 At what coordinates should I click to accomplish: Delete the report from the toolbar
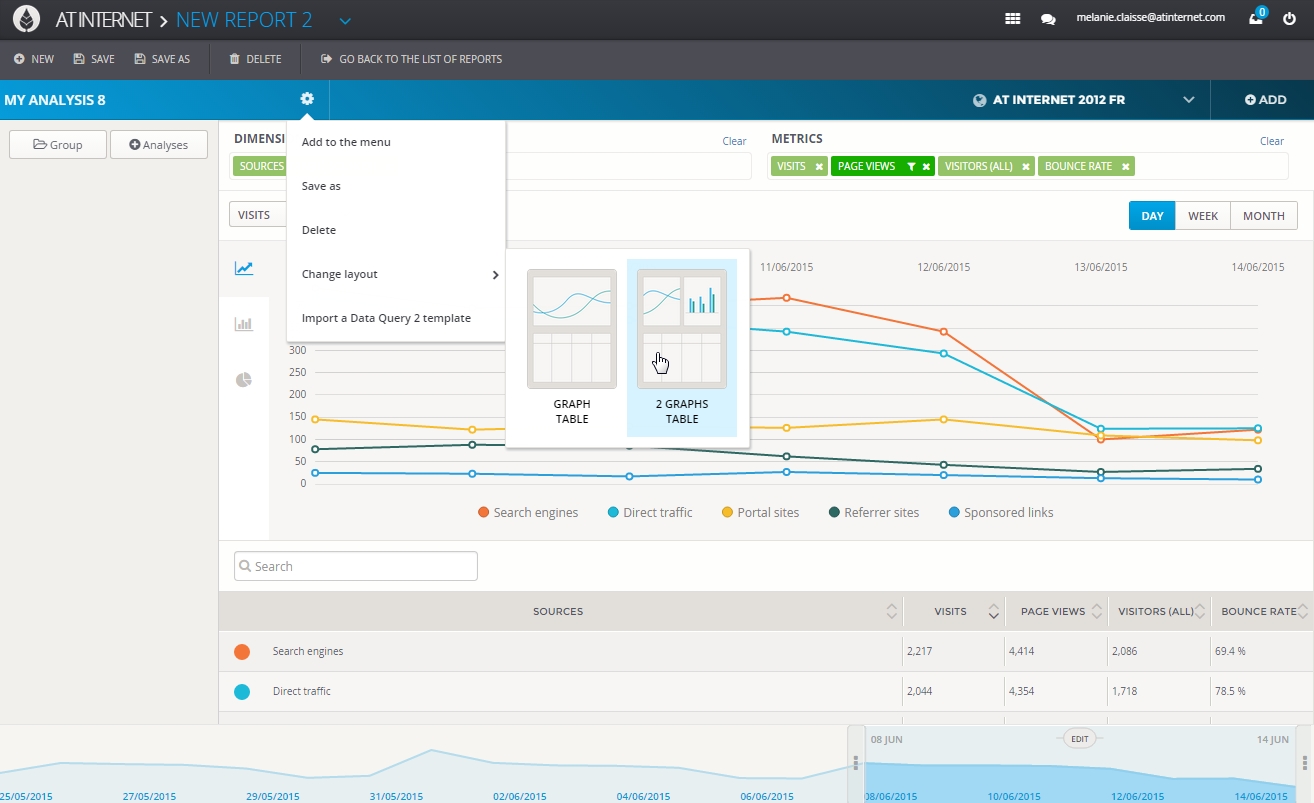coord(256,59)
